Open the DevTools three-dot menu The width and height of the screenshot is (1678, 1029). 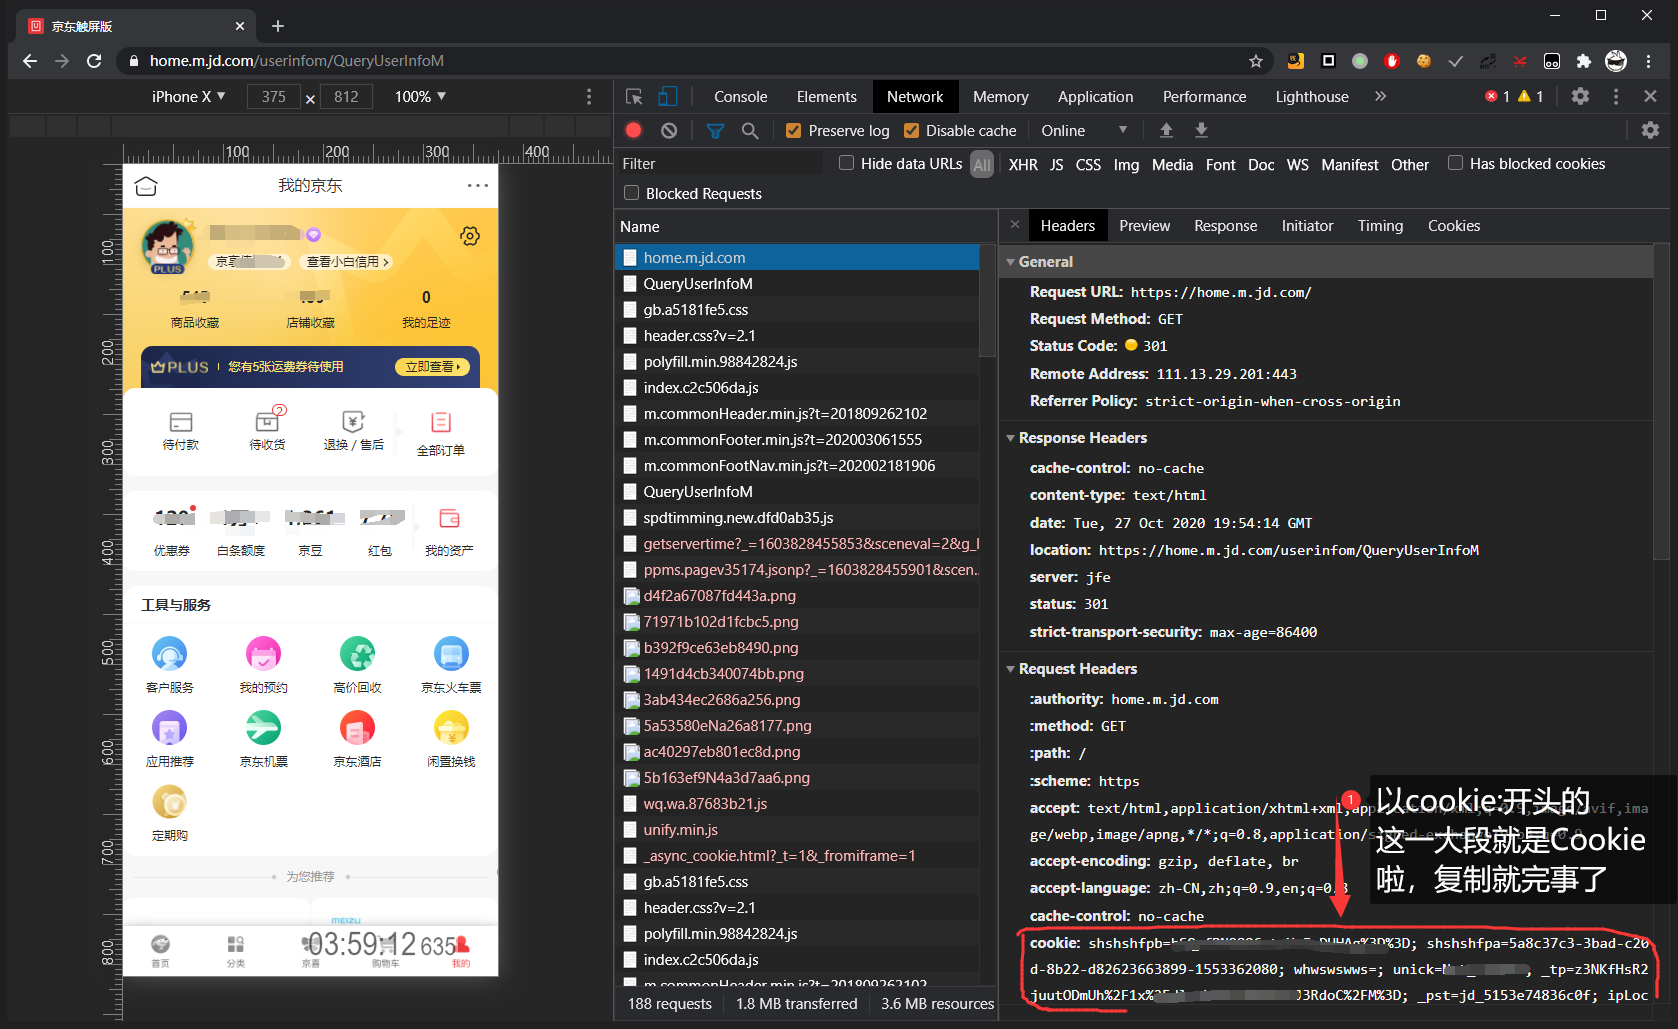click(x=1616, y=96)
